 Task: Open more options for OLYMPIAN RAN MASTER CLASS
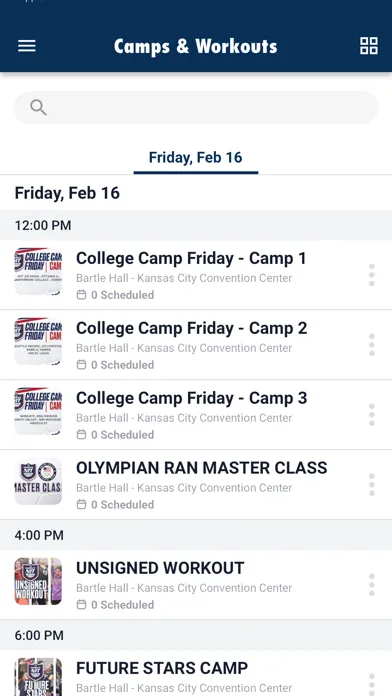coord(372,485)
